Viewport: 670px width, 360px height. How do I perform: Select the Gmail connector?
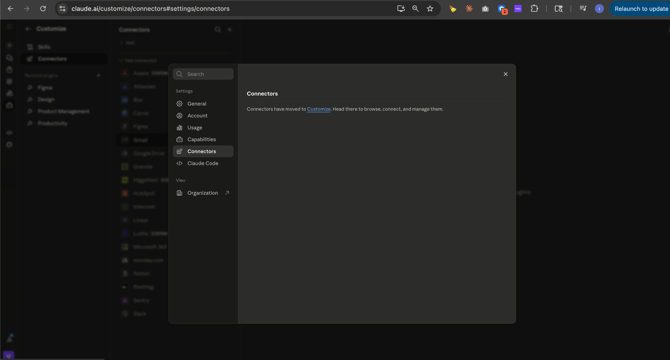click(143, 140)
